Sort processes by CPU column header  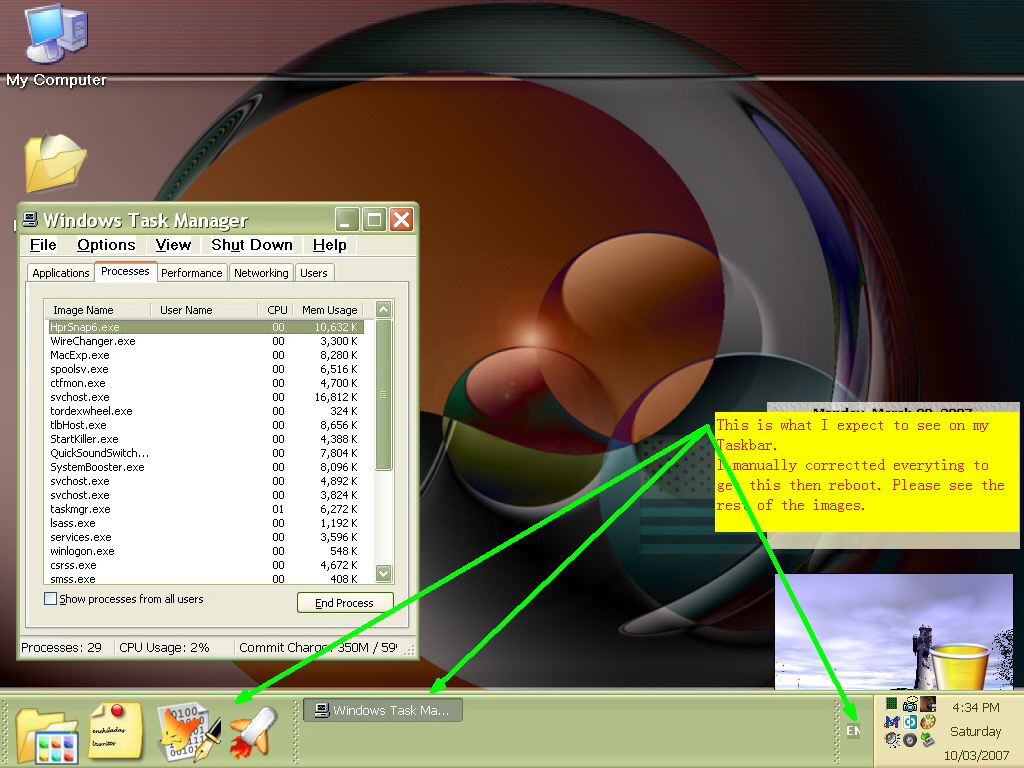pyautogui.click(x=277, y=310)
